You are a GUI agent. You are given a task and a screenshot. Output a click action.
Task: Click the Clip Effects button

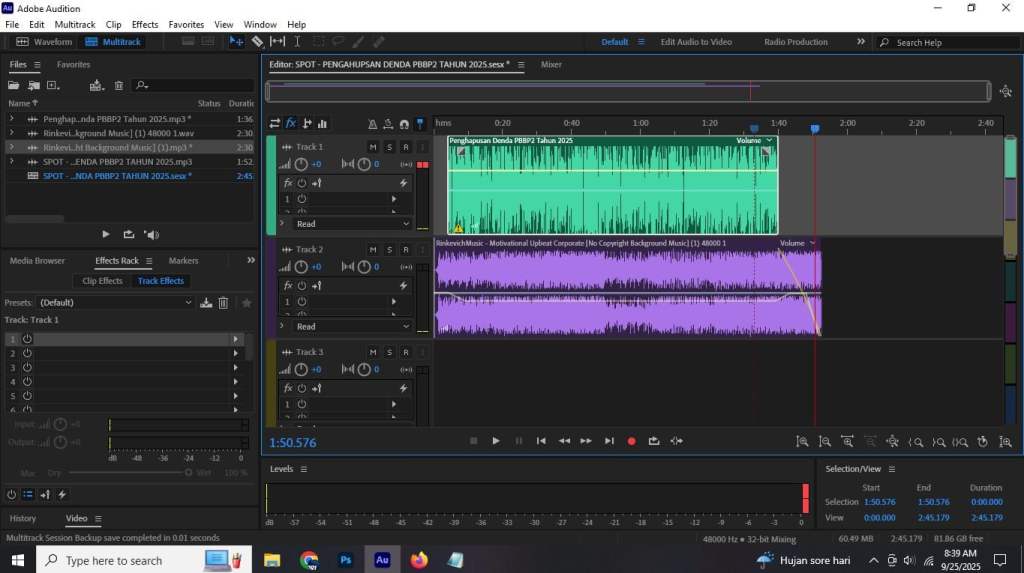point(102,281)
